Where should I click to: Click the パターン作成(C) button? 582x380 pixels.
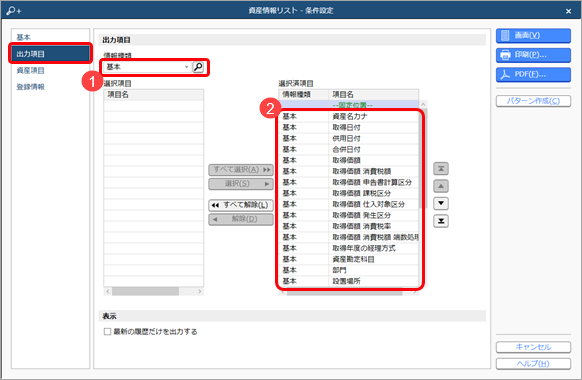click(x=533, y=101)
